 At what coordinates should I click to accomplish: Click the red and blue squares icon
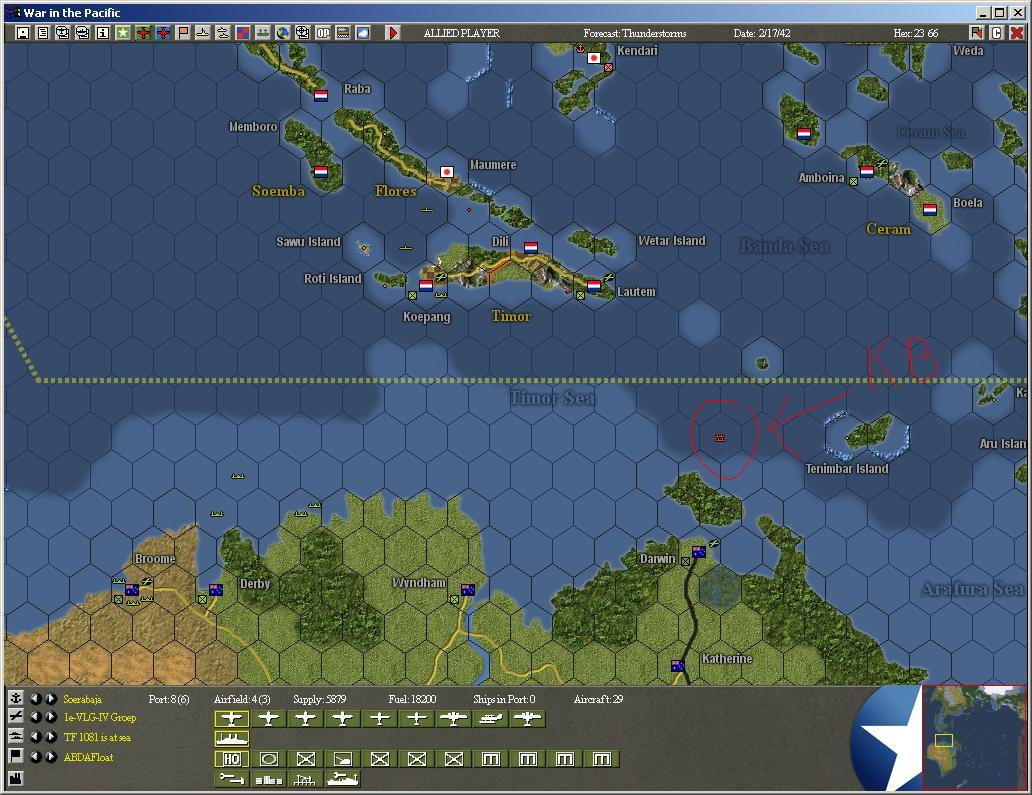coord(243,33)
